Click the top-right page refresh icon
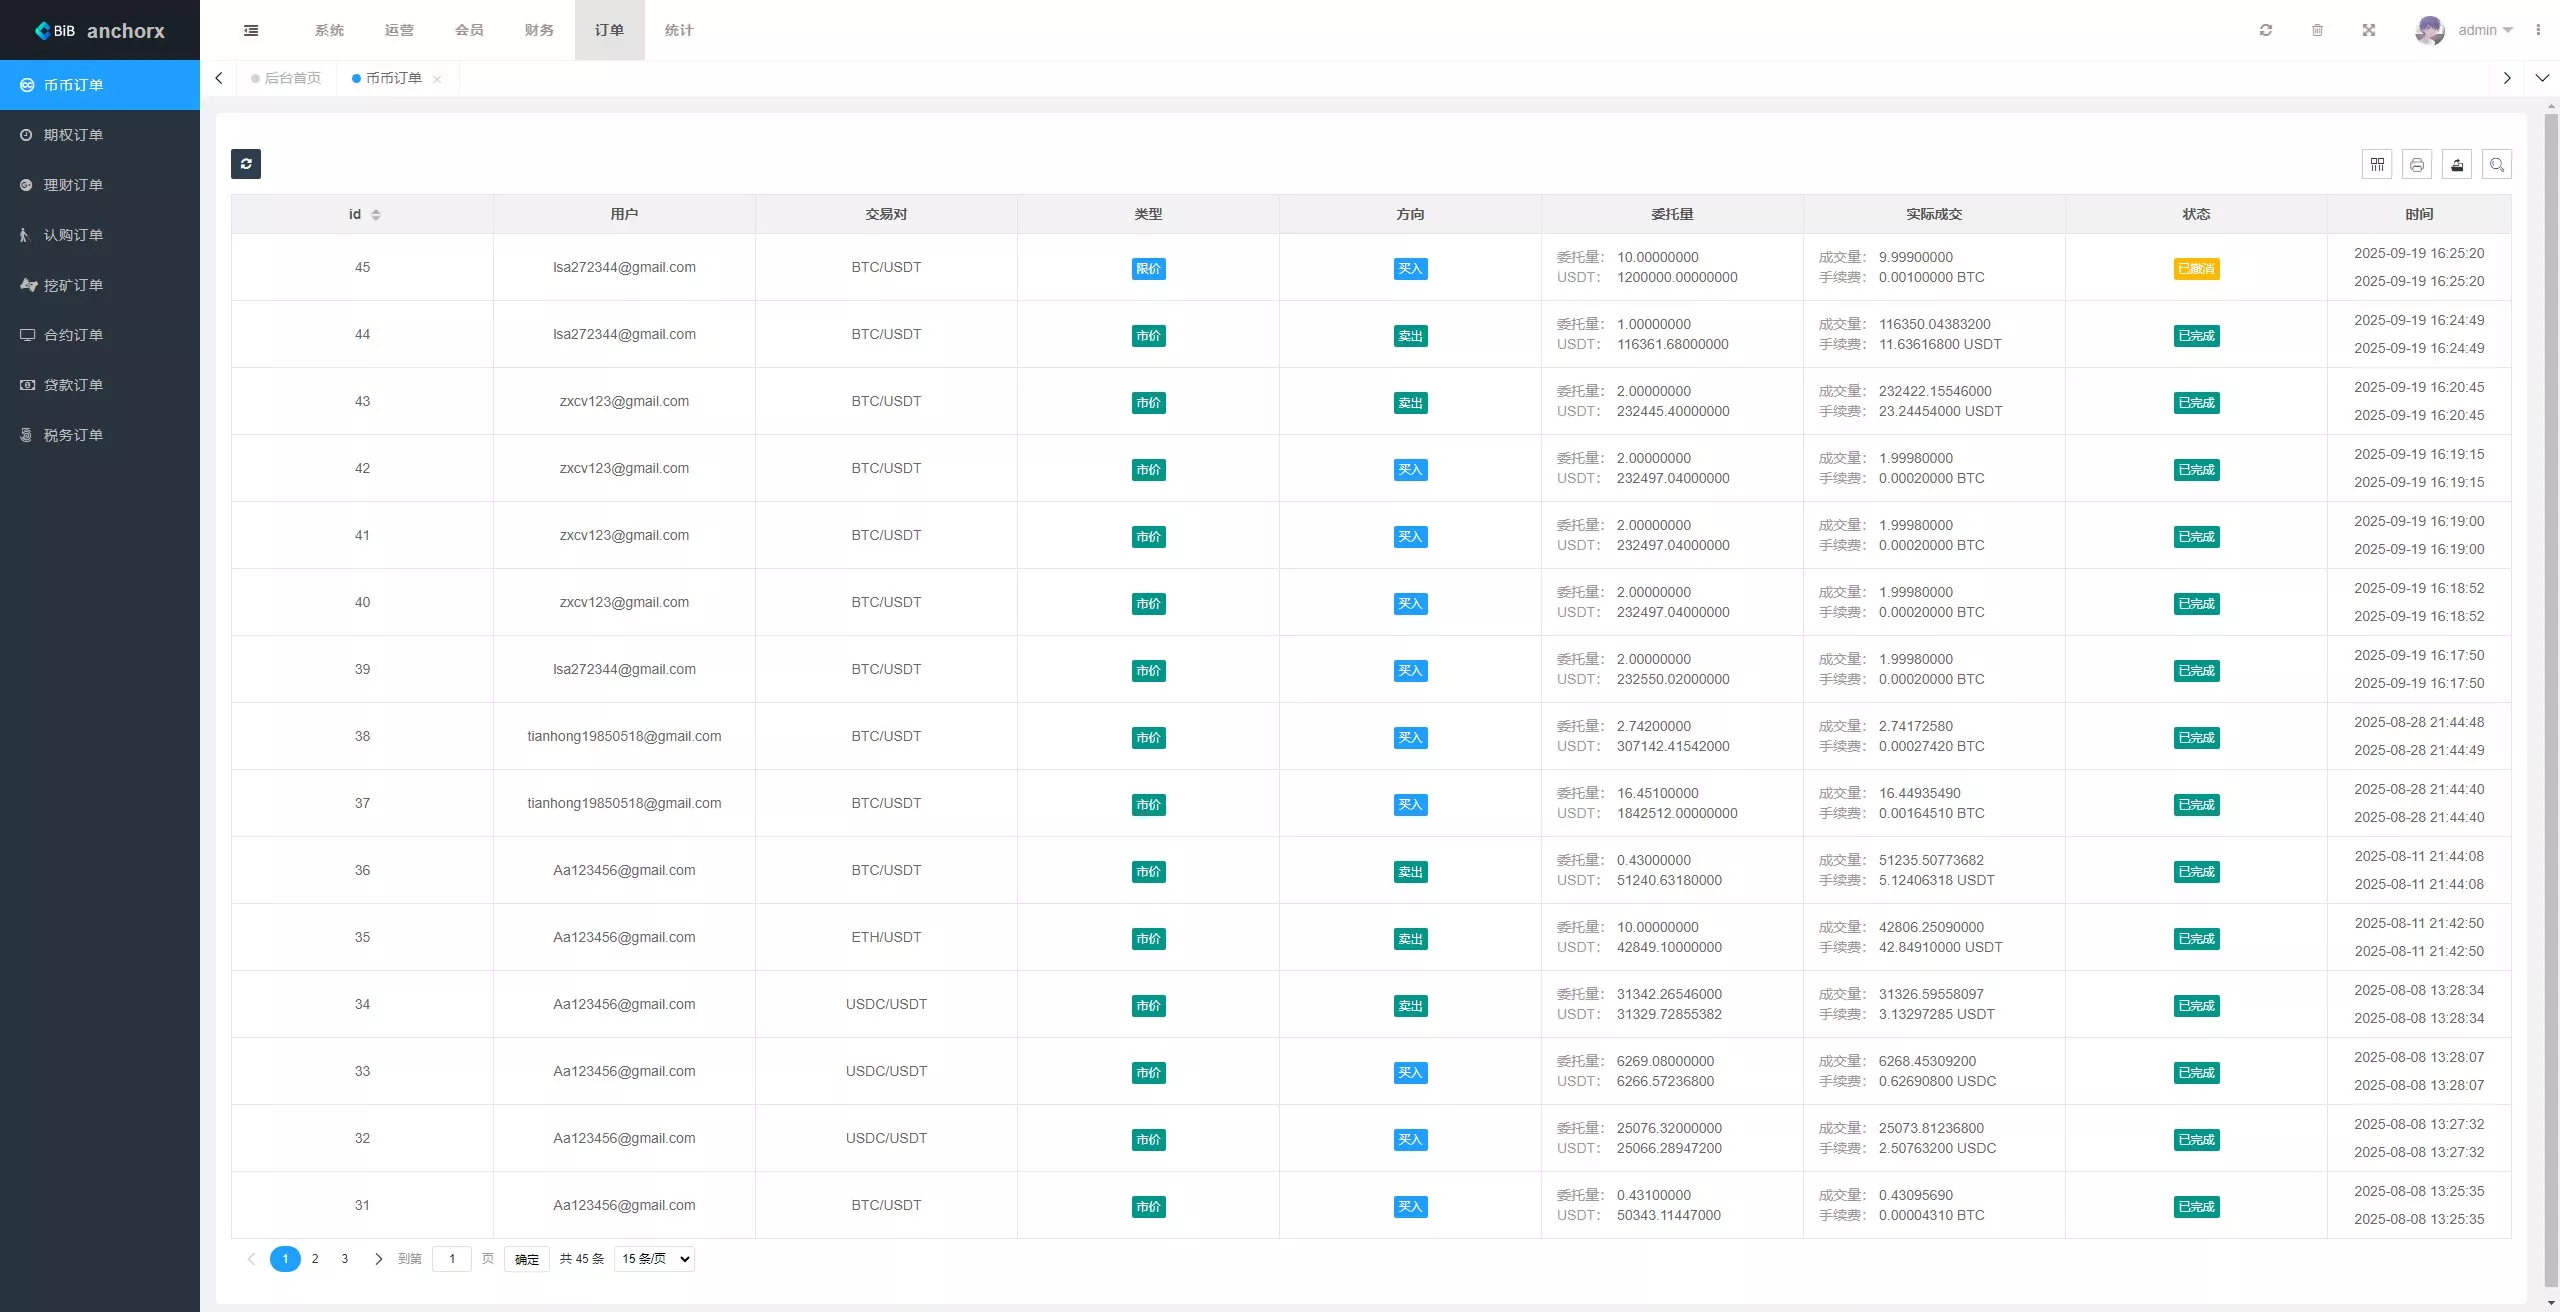This screenshot has height=1312, width=2560. click(x=2266, y=30)
